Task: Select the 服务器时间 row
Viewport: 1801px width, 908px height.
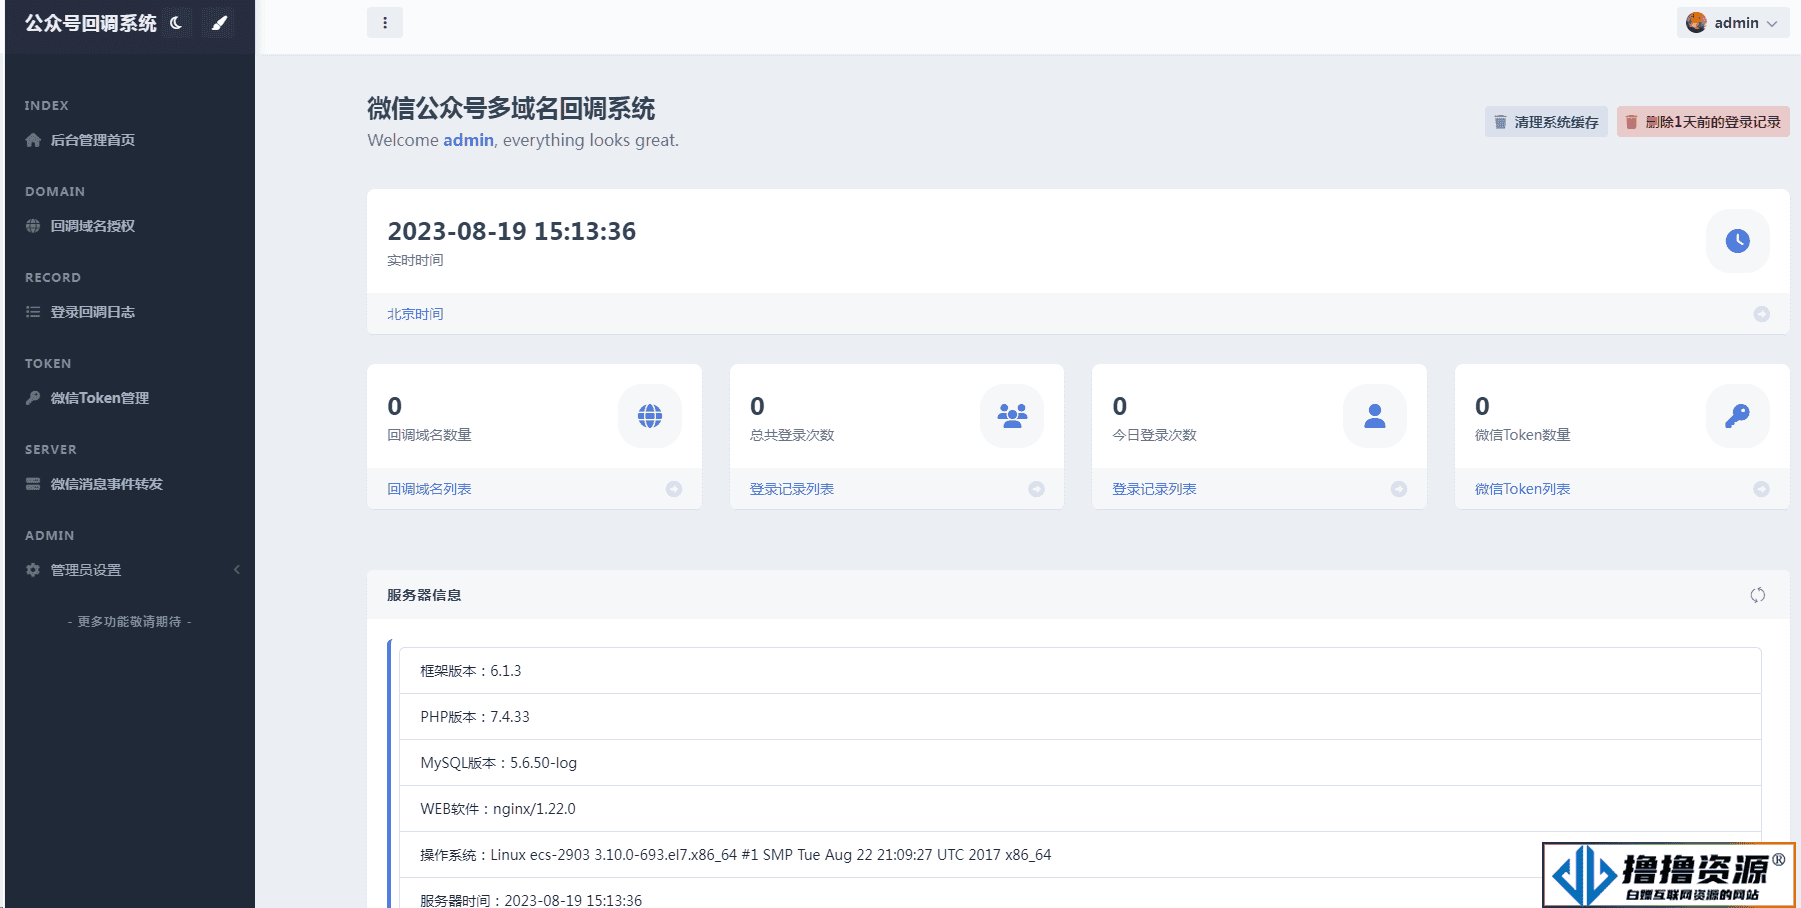Action: click(1080, 895)
